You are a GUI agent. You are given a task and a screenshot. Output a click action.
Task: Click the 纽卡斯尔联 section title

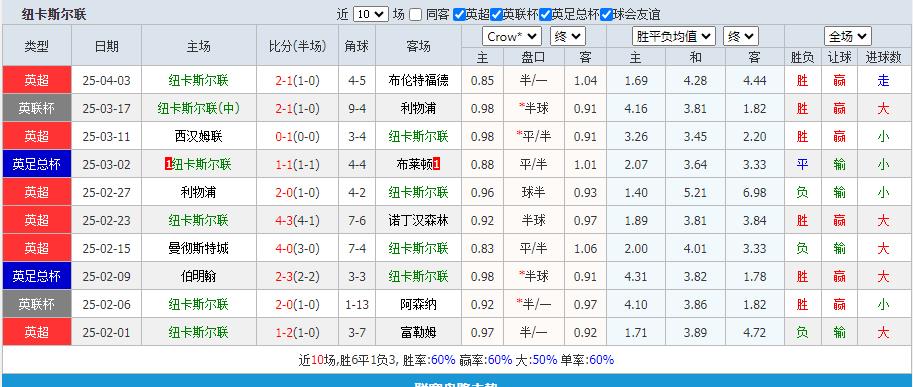54,15
